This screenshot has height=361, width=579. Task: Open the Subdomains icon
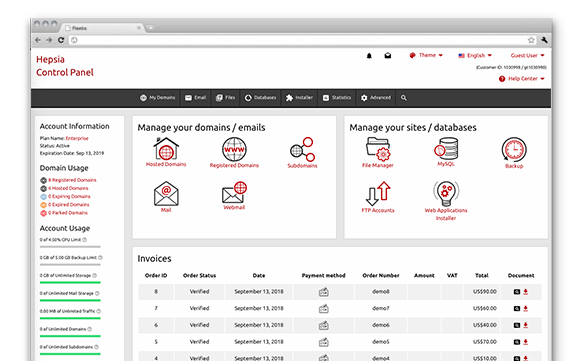(302, 149)
